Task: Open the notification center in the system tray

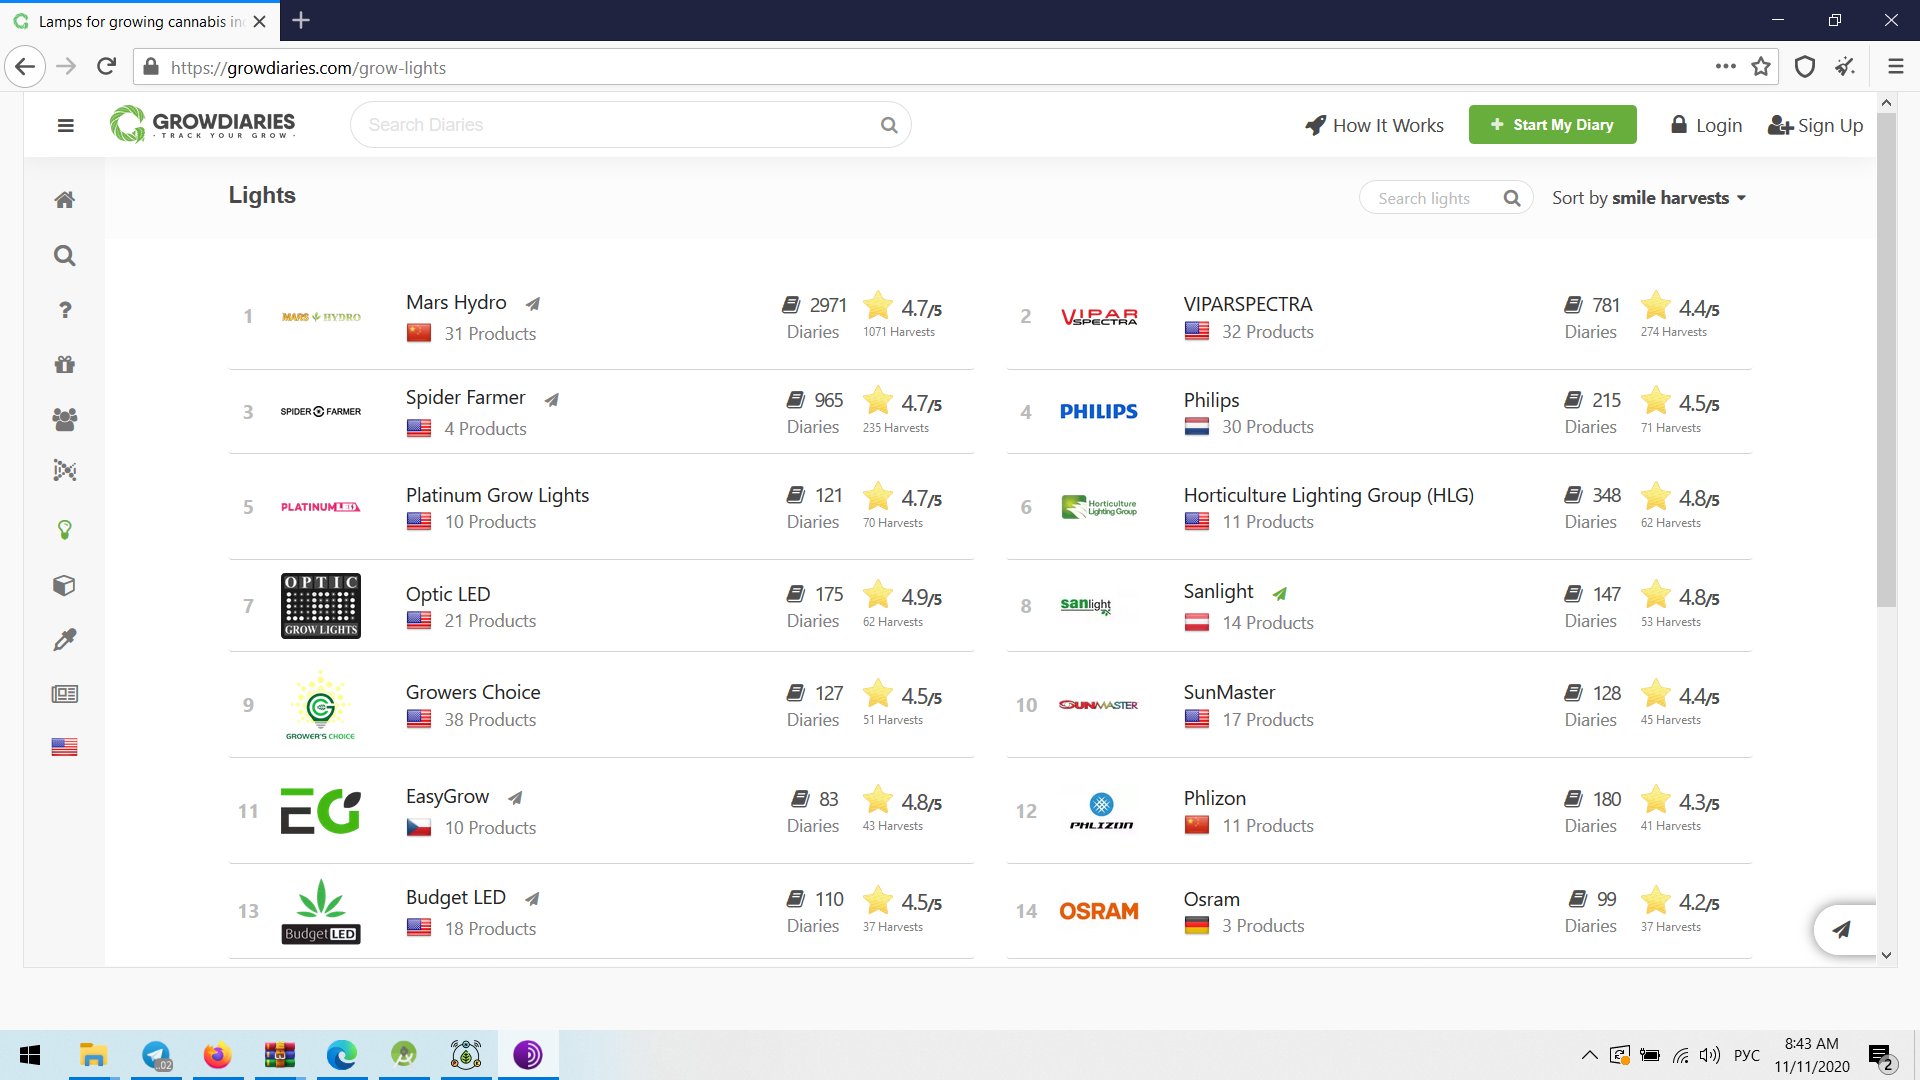Action: pyautogui.click(x=1880, y=1056)
